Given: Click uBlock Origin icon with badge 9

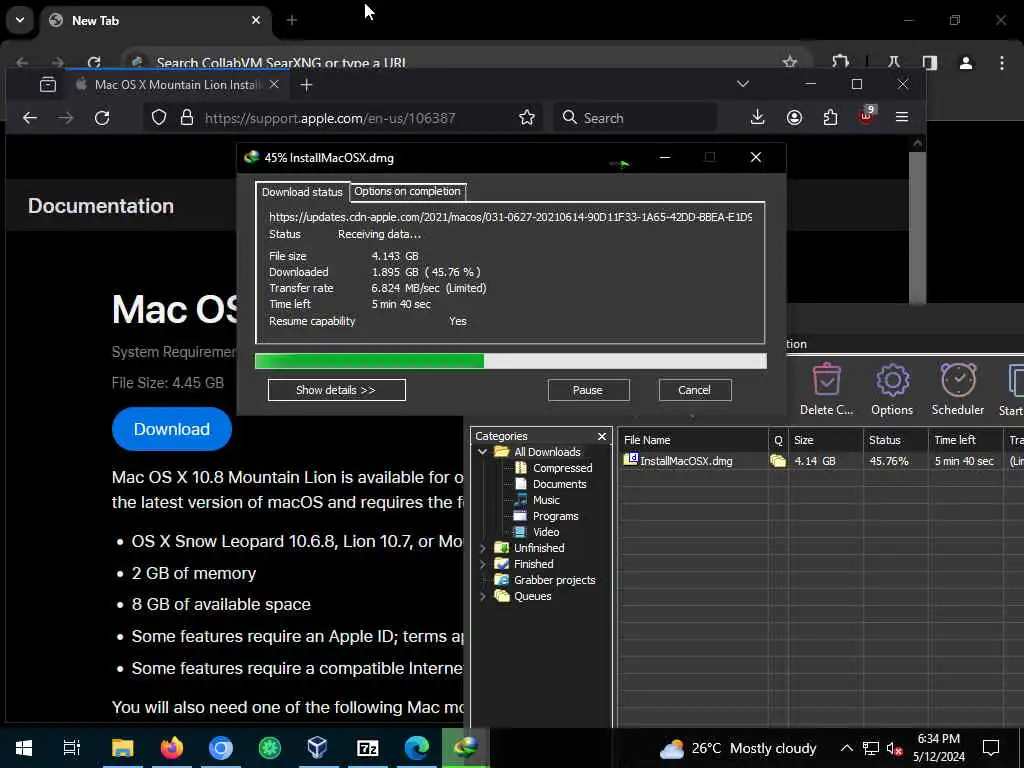Looking at the screenshot, I should 867,116.
